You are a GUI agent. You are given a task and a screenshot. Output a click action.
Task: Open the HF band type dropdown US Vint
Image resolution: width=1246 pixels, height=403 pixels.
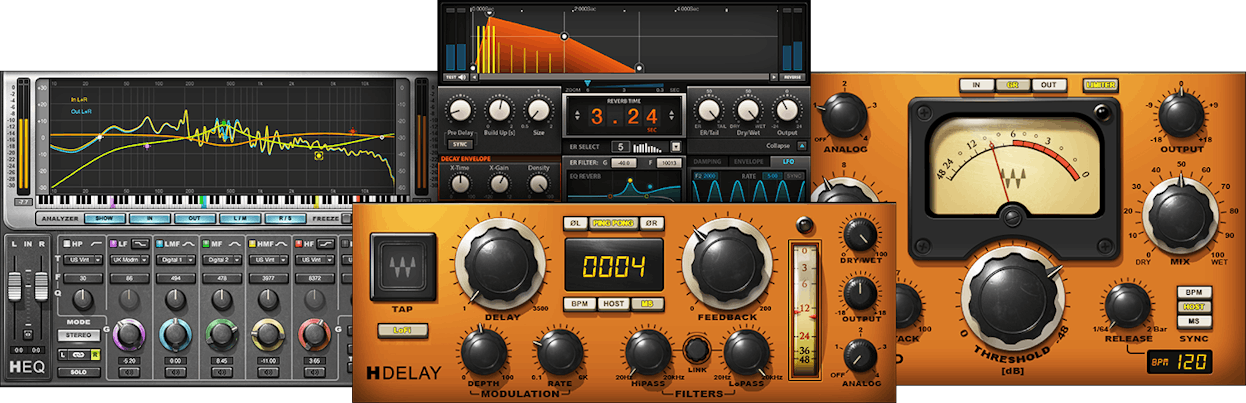[314, 259]
